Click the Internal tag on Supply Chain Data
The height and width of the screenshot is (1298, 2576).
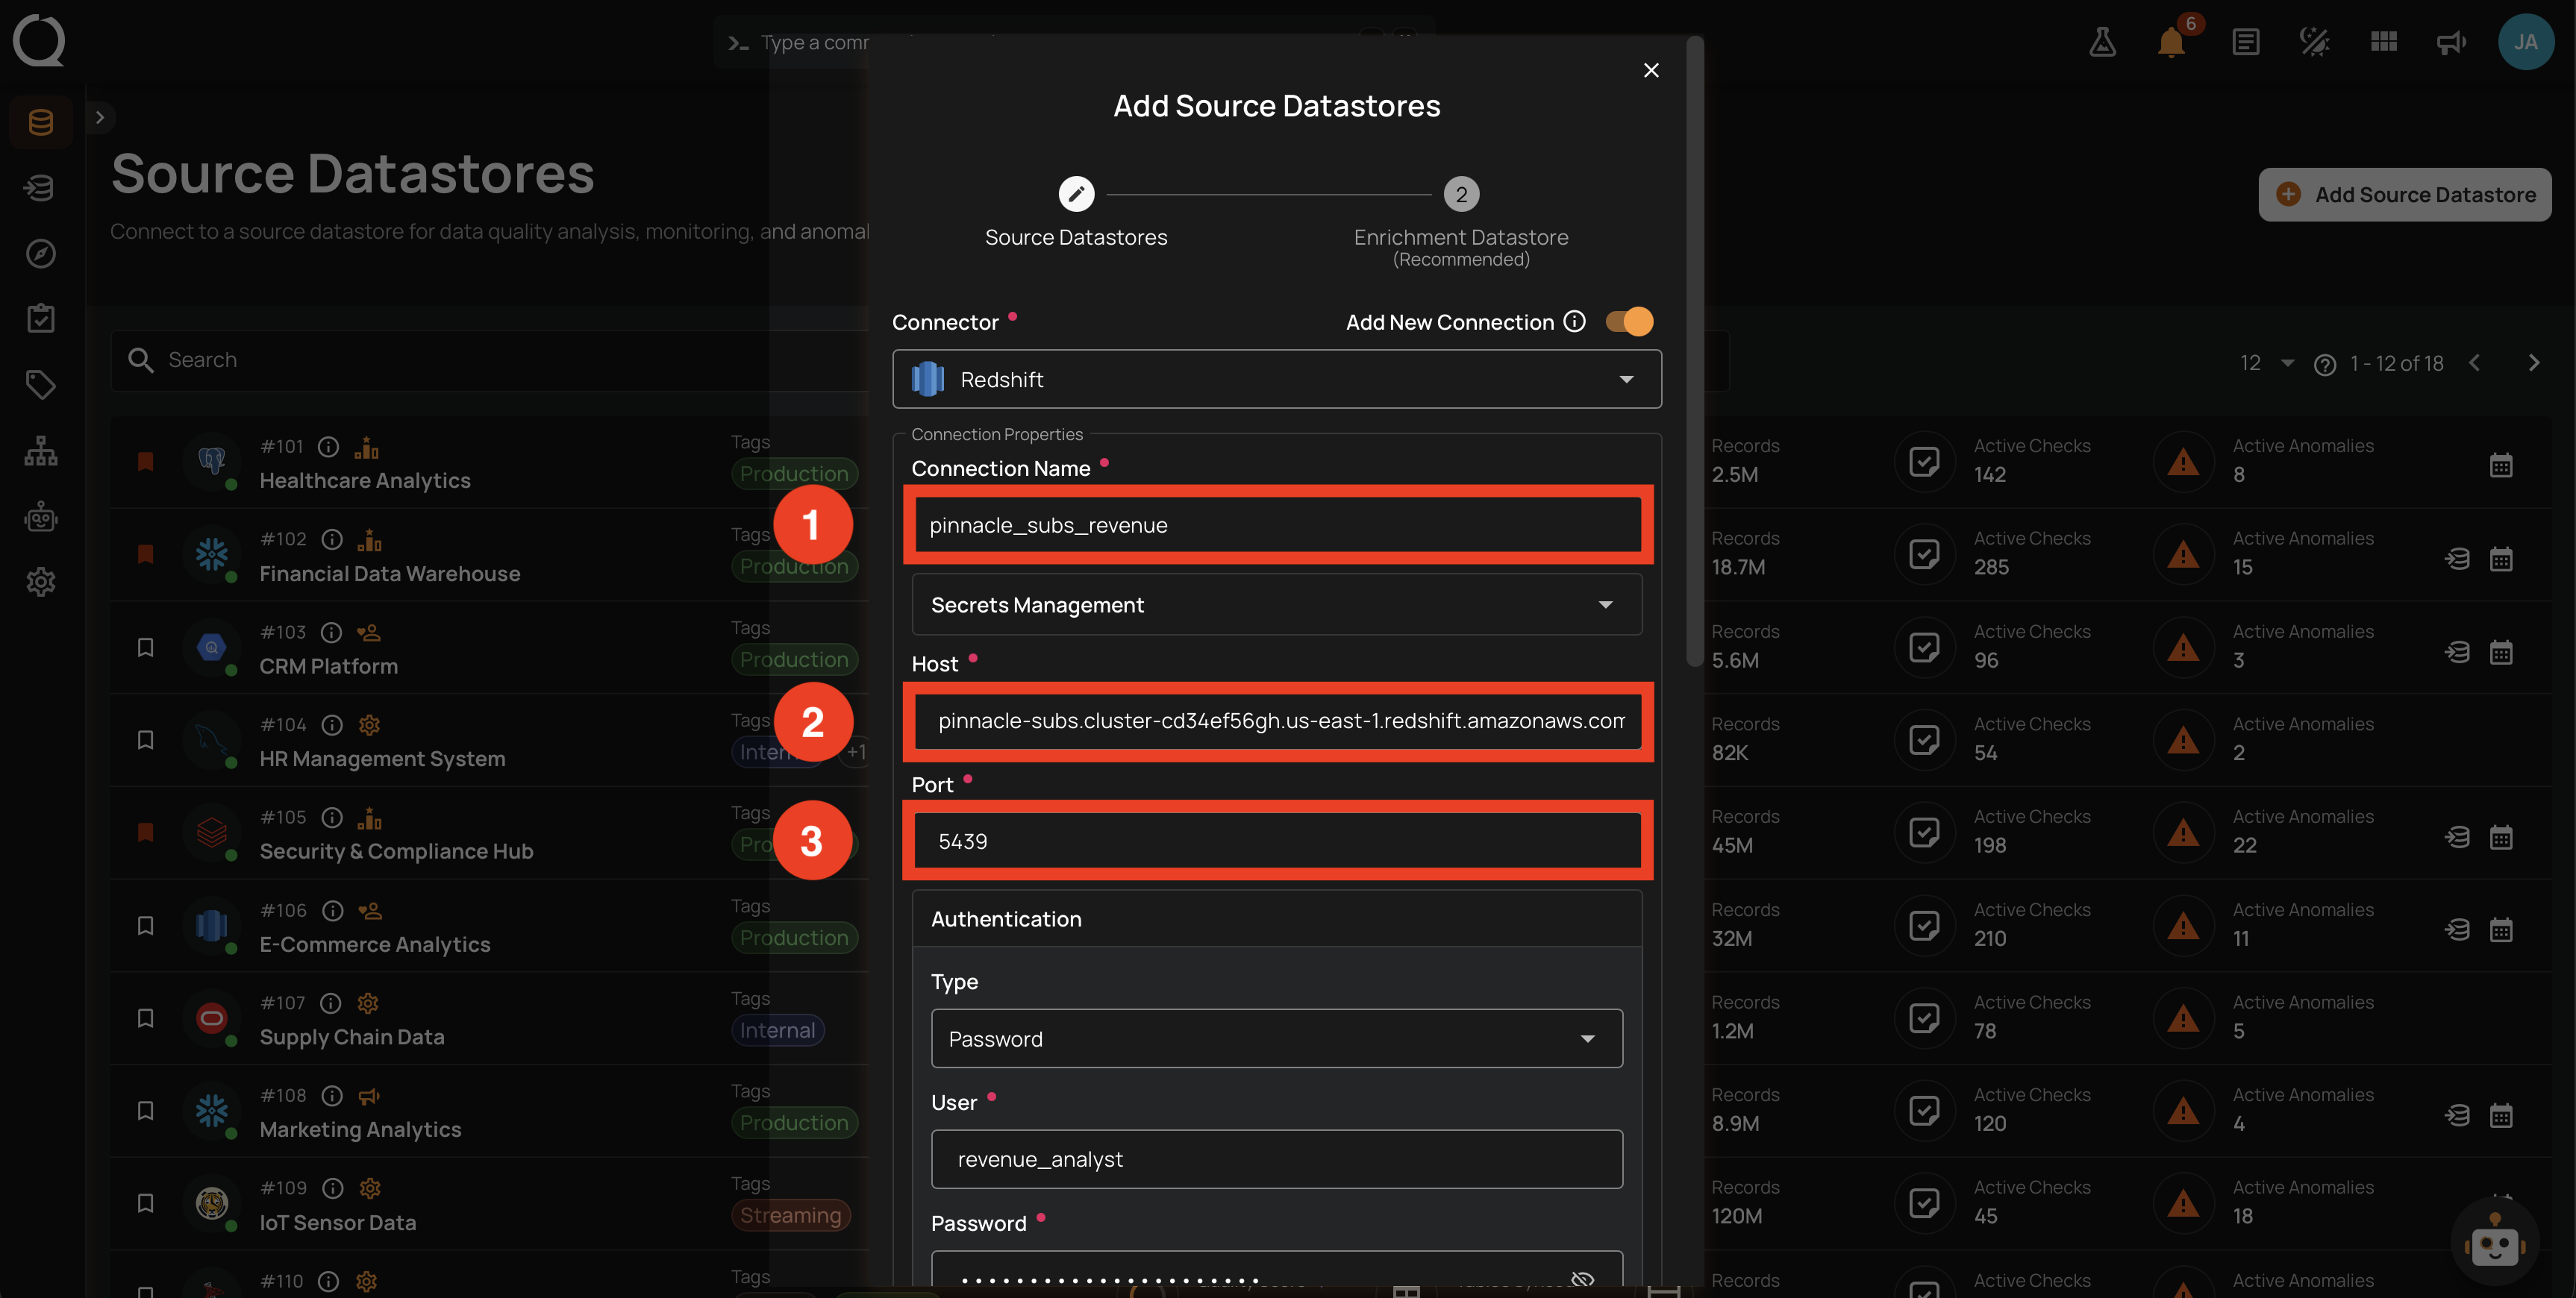[777, 1031]
